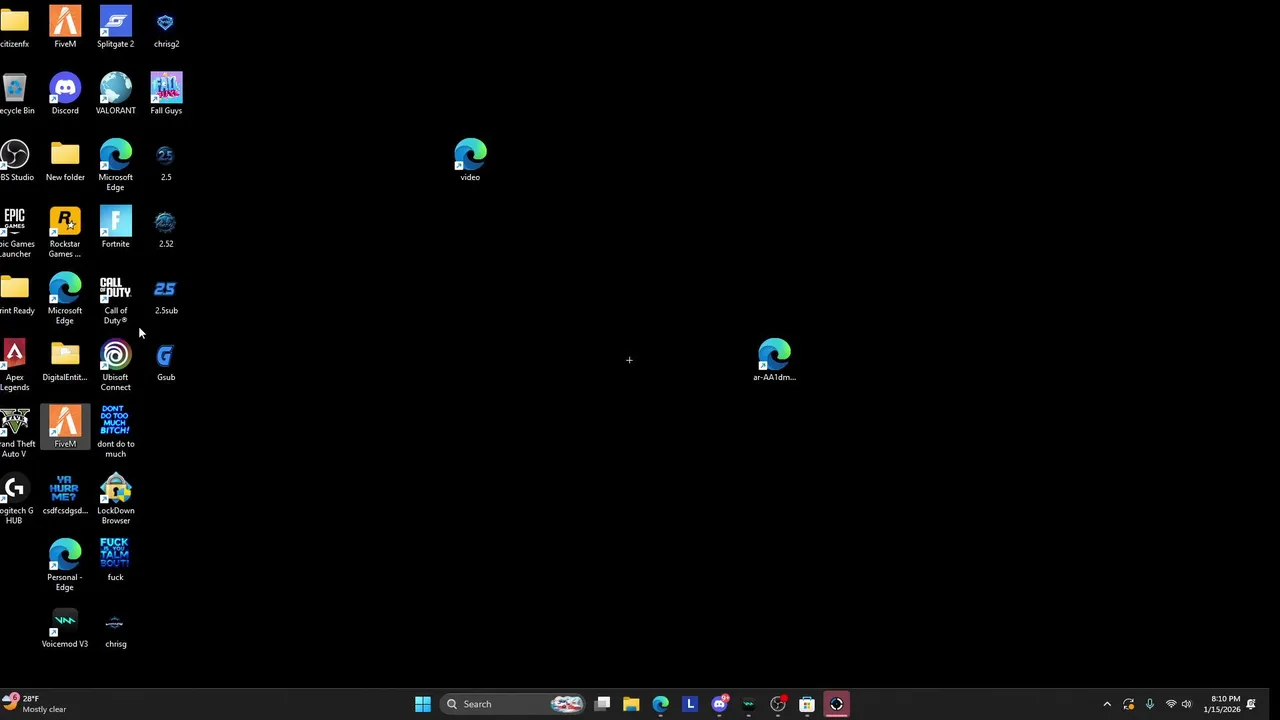Select the FiveM shortcut beside Splitgate 2
Screen dimensions: 1280x720
pos(65,28)
